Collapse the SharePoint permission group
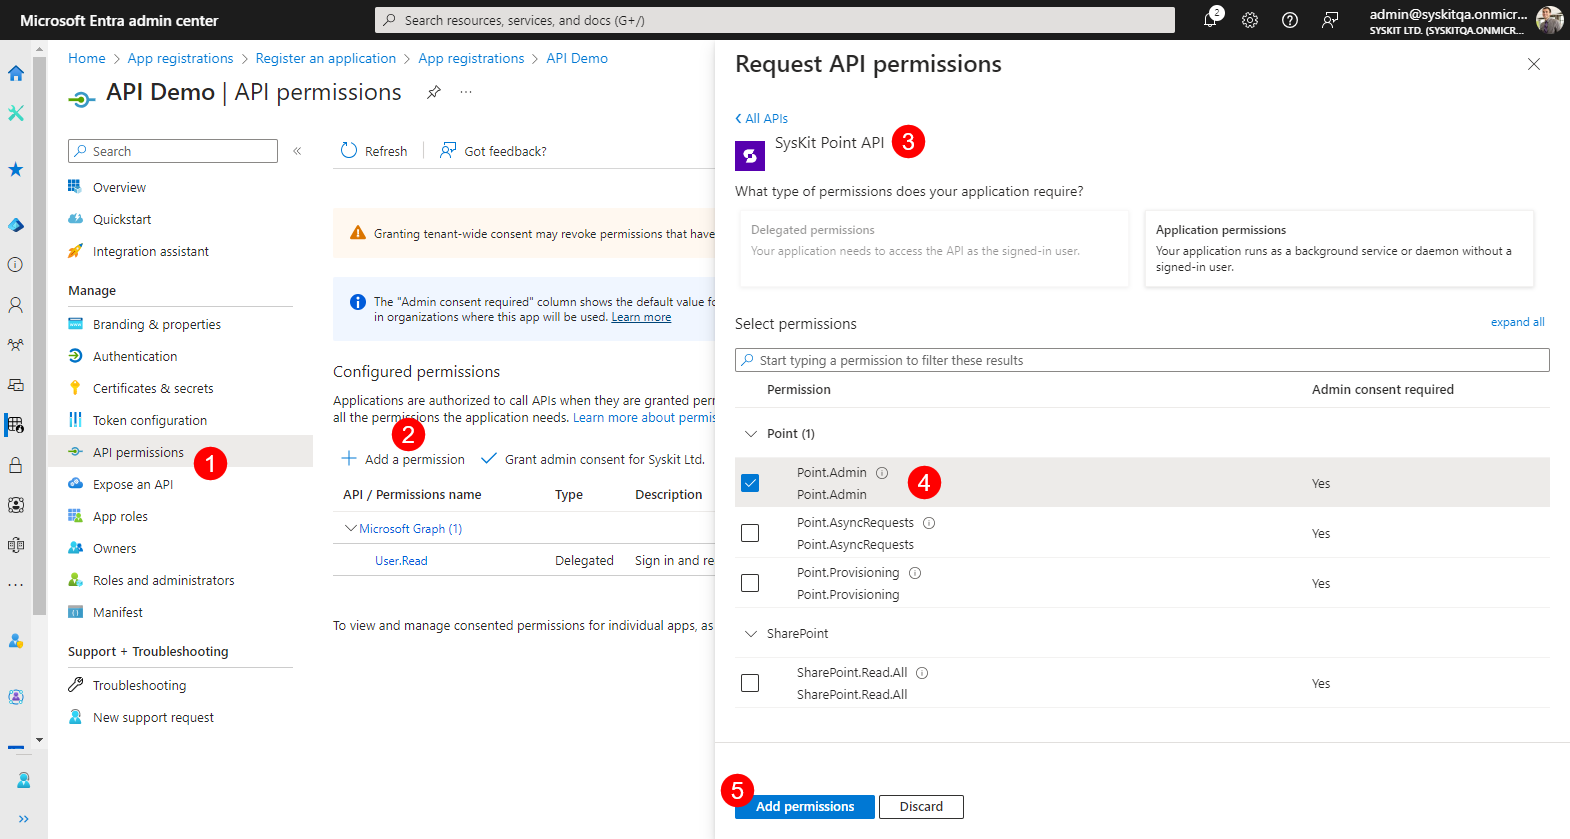 coord(751,634)
